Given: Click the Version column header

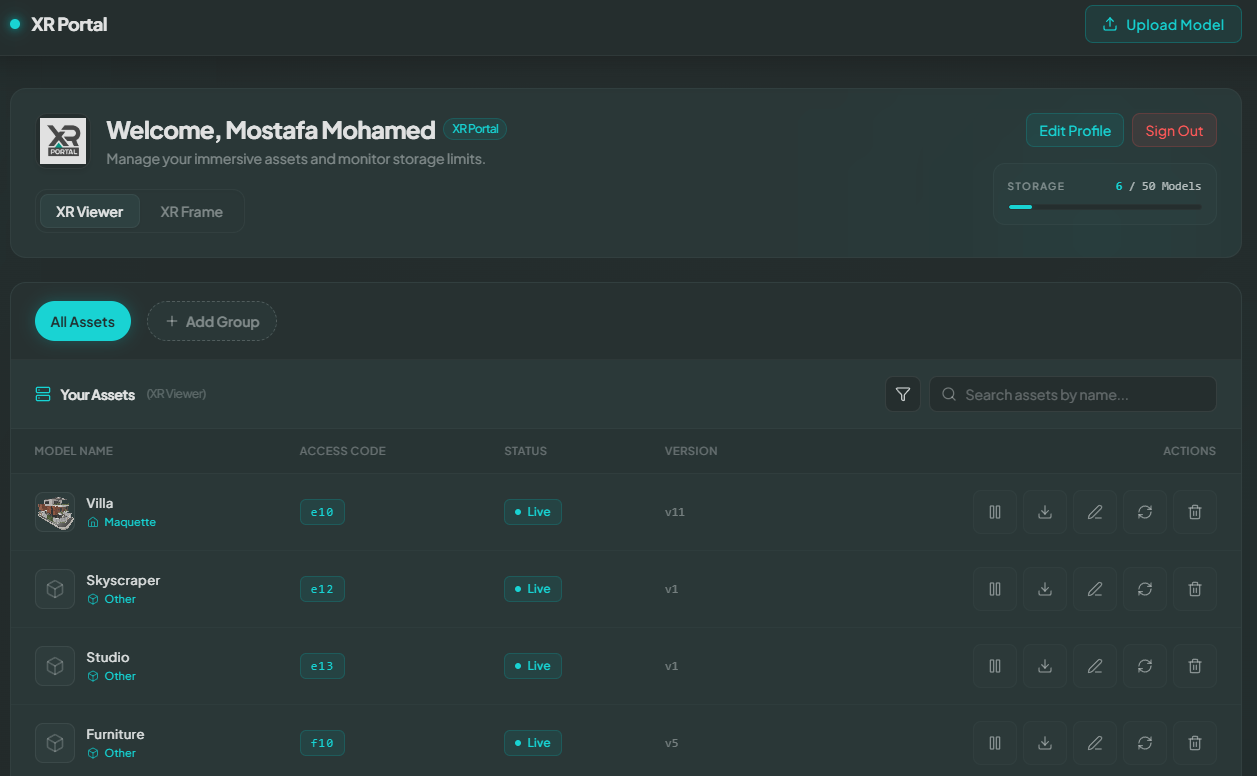Looking at the screenshot, I should (691, 451).
